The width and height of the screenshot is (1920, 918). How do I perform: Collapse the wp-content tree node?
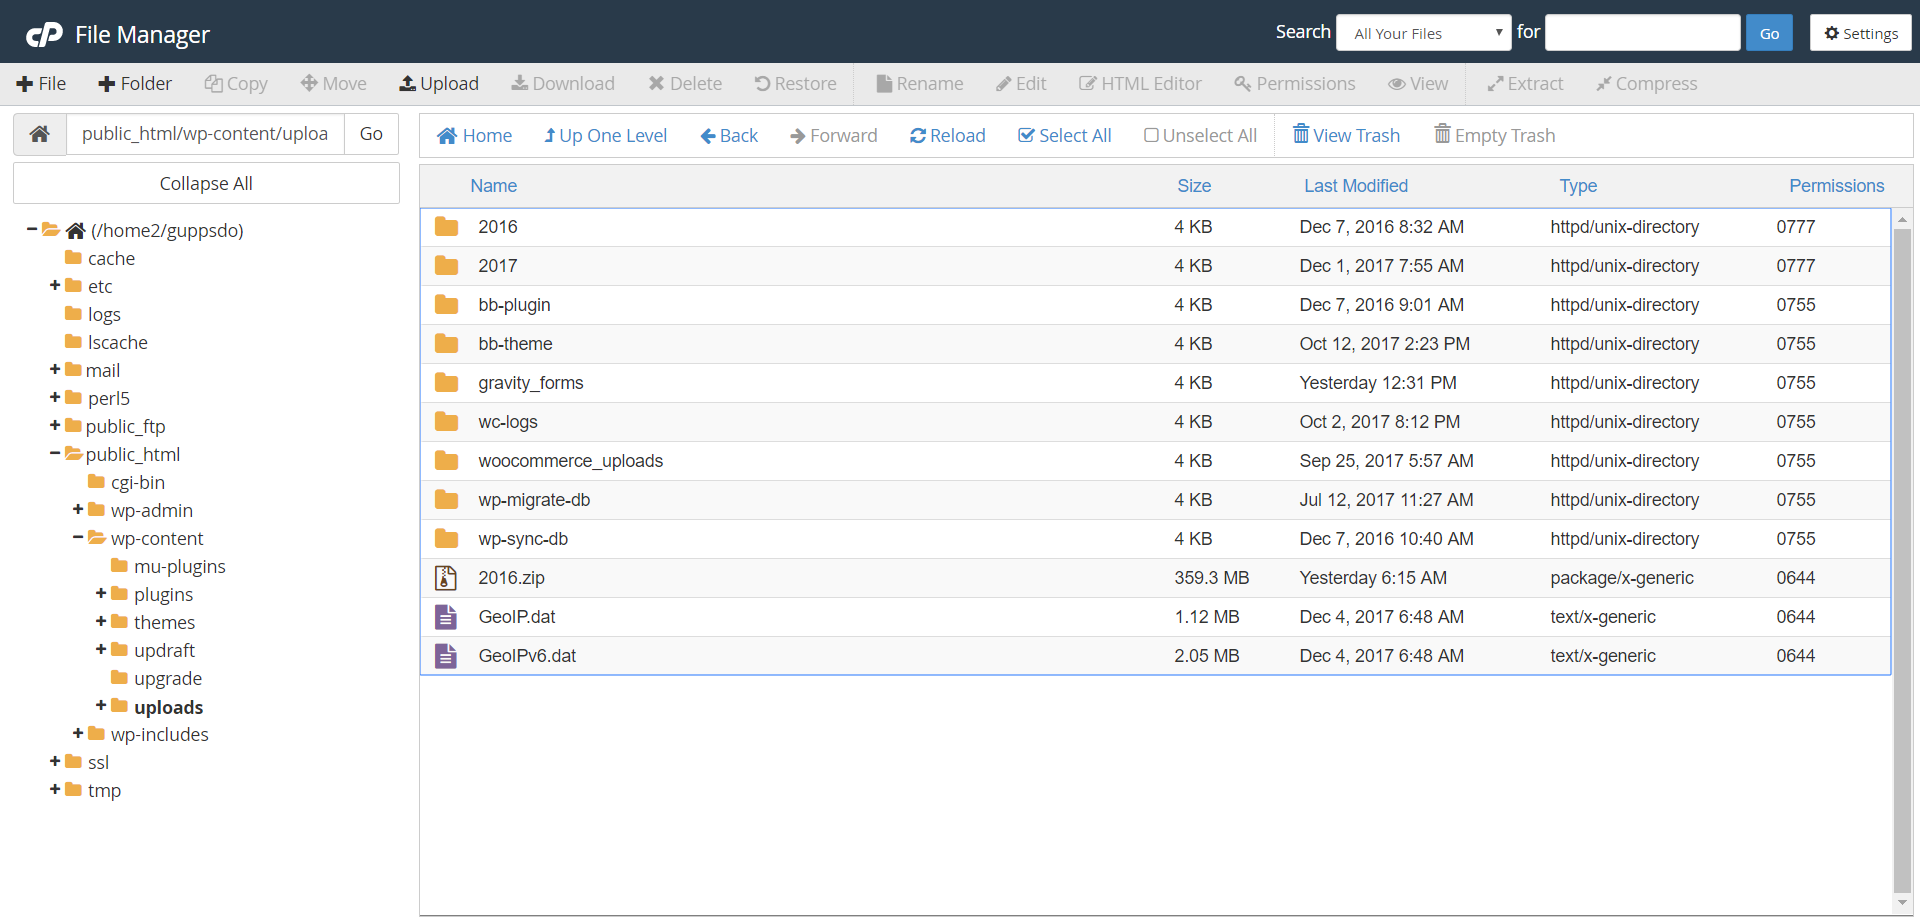tap(78, 538)
